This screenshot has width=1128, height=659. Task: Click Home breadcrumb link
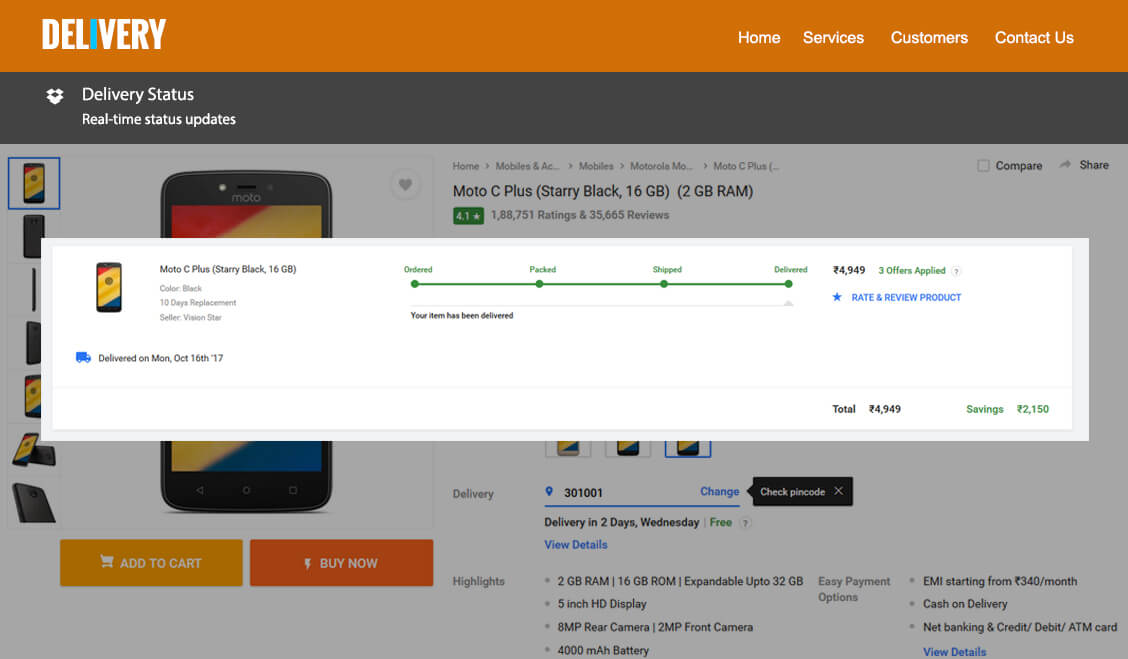coord(465,166)
